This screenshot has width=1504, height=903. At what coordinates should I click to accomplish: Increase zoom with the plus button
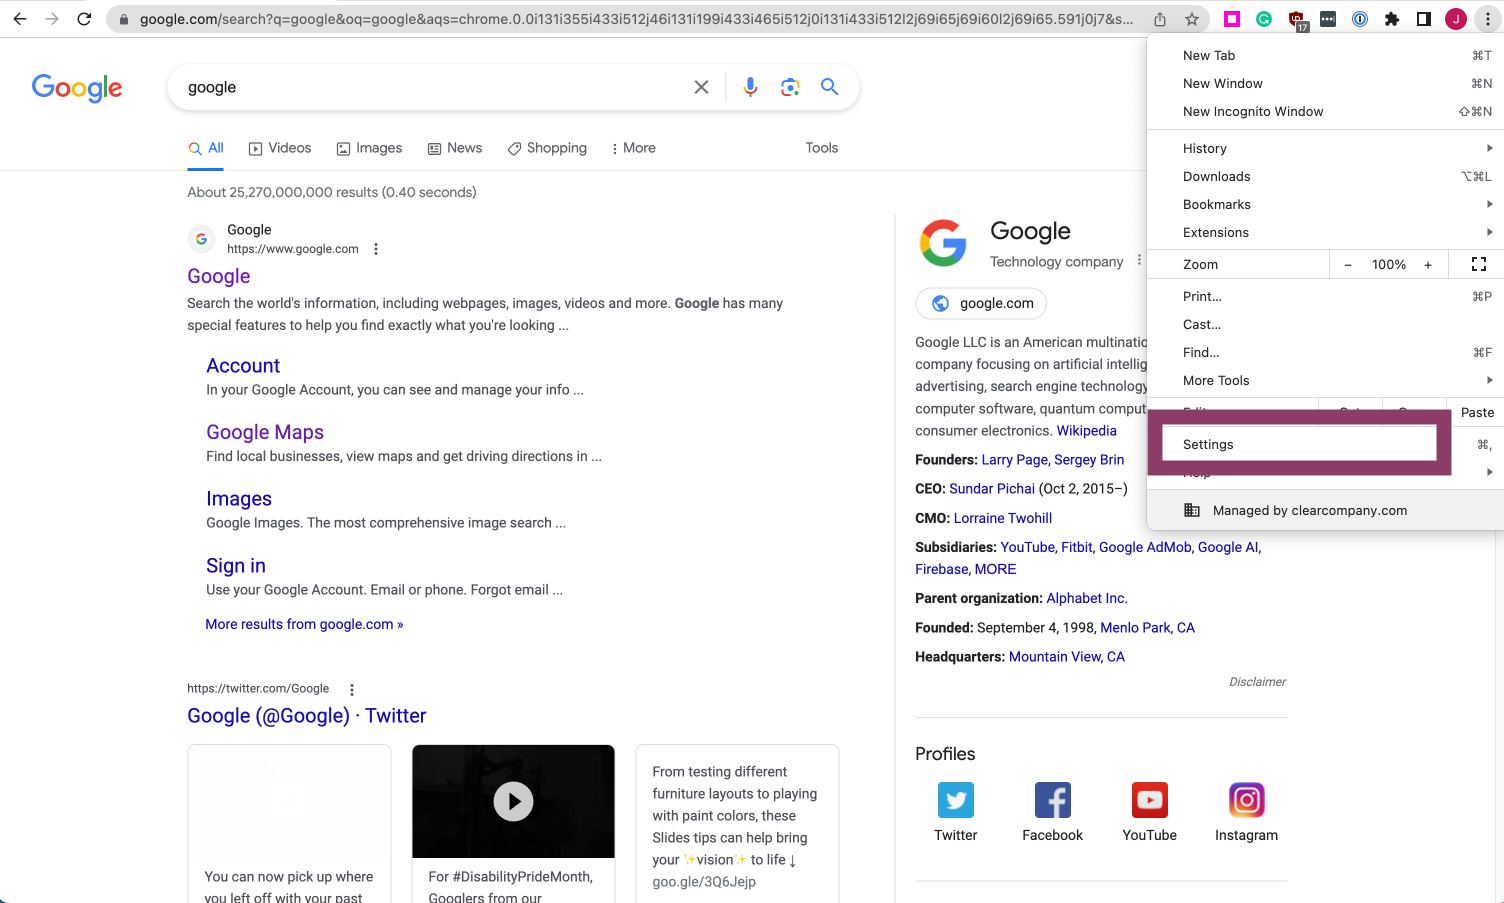(x=1428, y=265)
